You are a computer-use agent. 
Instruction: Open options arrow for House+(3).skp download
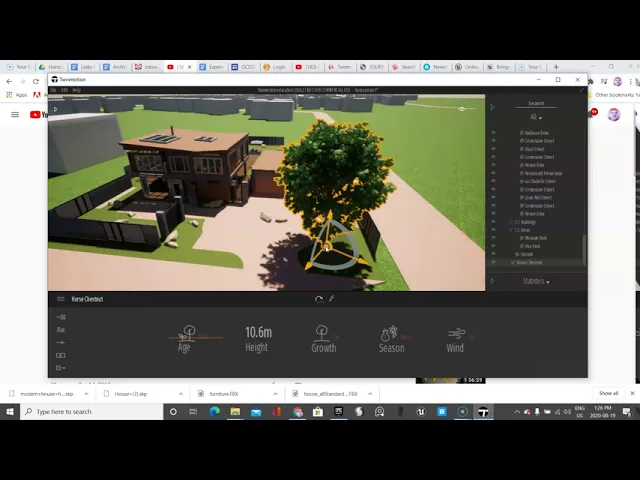click(181, 394)
